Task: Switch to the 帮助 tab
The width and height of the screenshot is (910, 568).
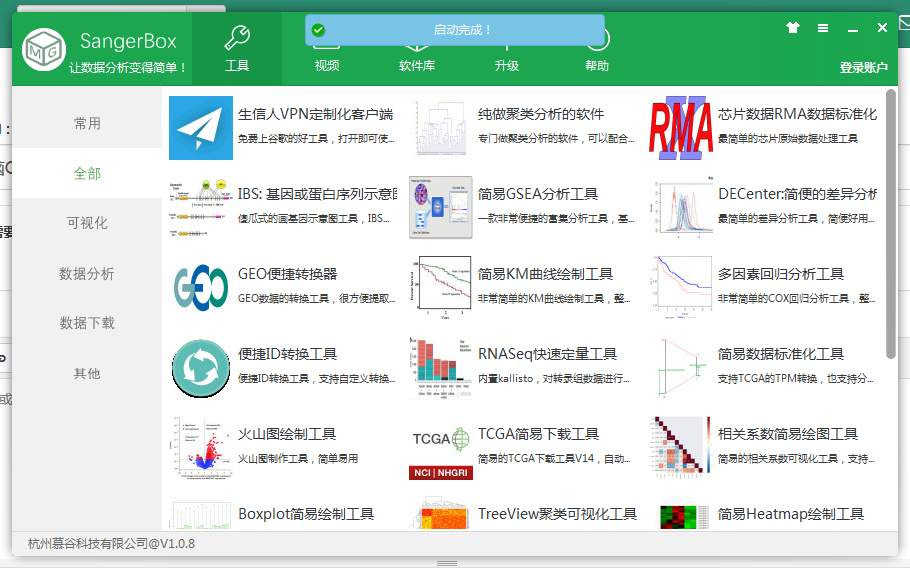Action: [597, 66]
